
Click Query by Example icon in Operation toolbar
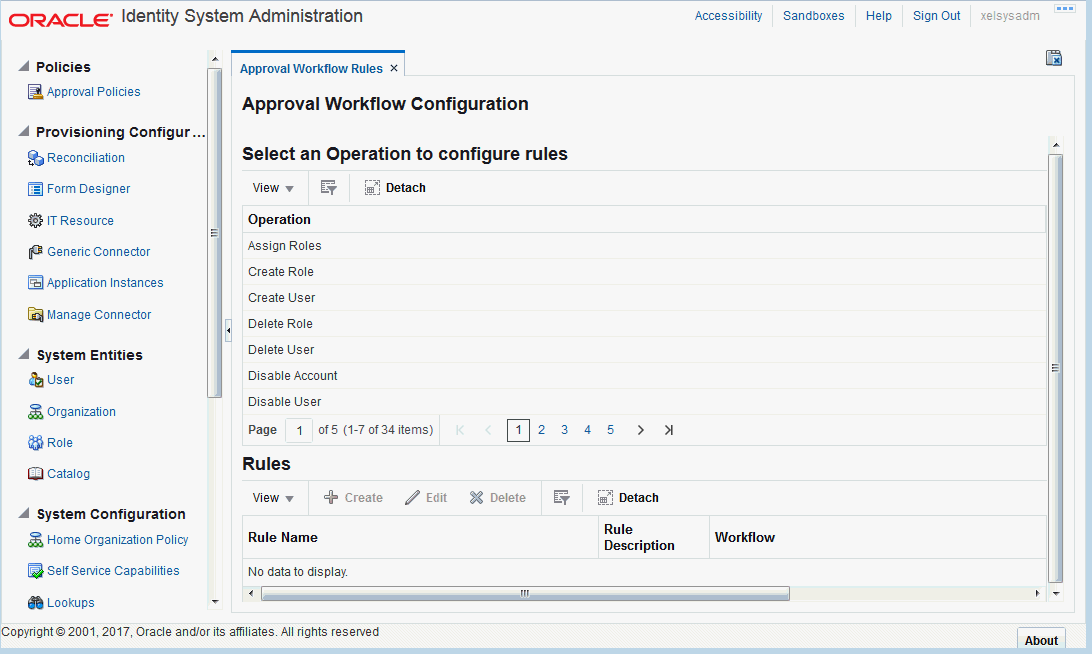[x=328, y=187]
